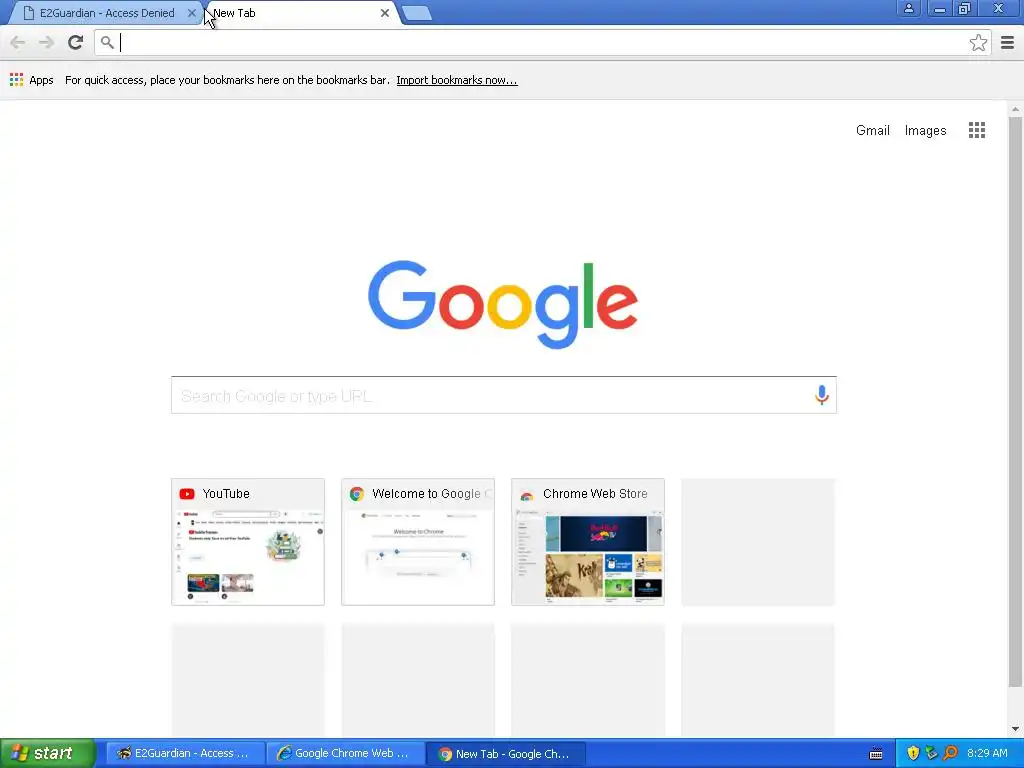Bookmark this page with the star icon
The height and width of the screenshot is (768, 1024).
(978, 42)
